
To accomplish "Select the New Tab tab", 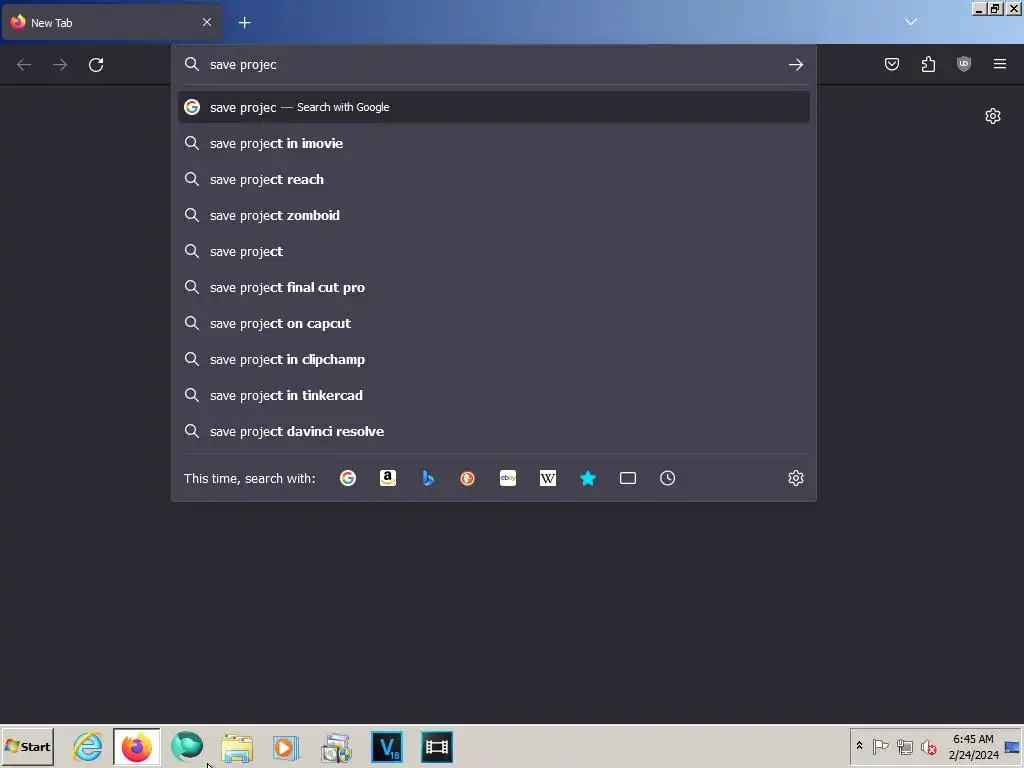I will tap(112, 23).
